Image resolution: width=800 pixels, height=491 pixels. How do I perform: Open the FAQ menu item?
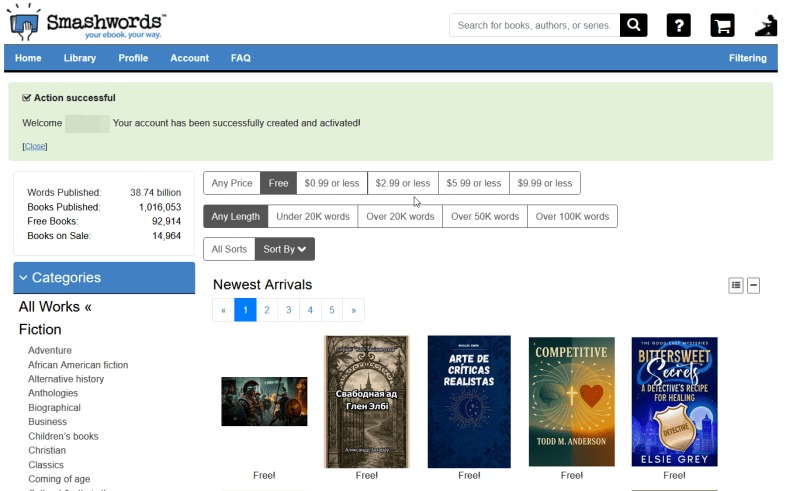pyautogui.click(x=241, y=58)
